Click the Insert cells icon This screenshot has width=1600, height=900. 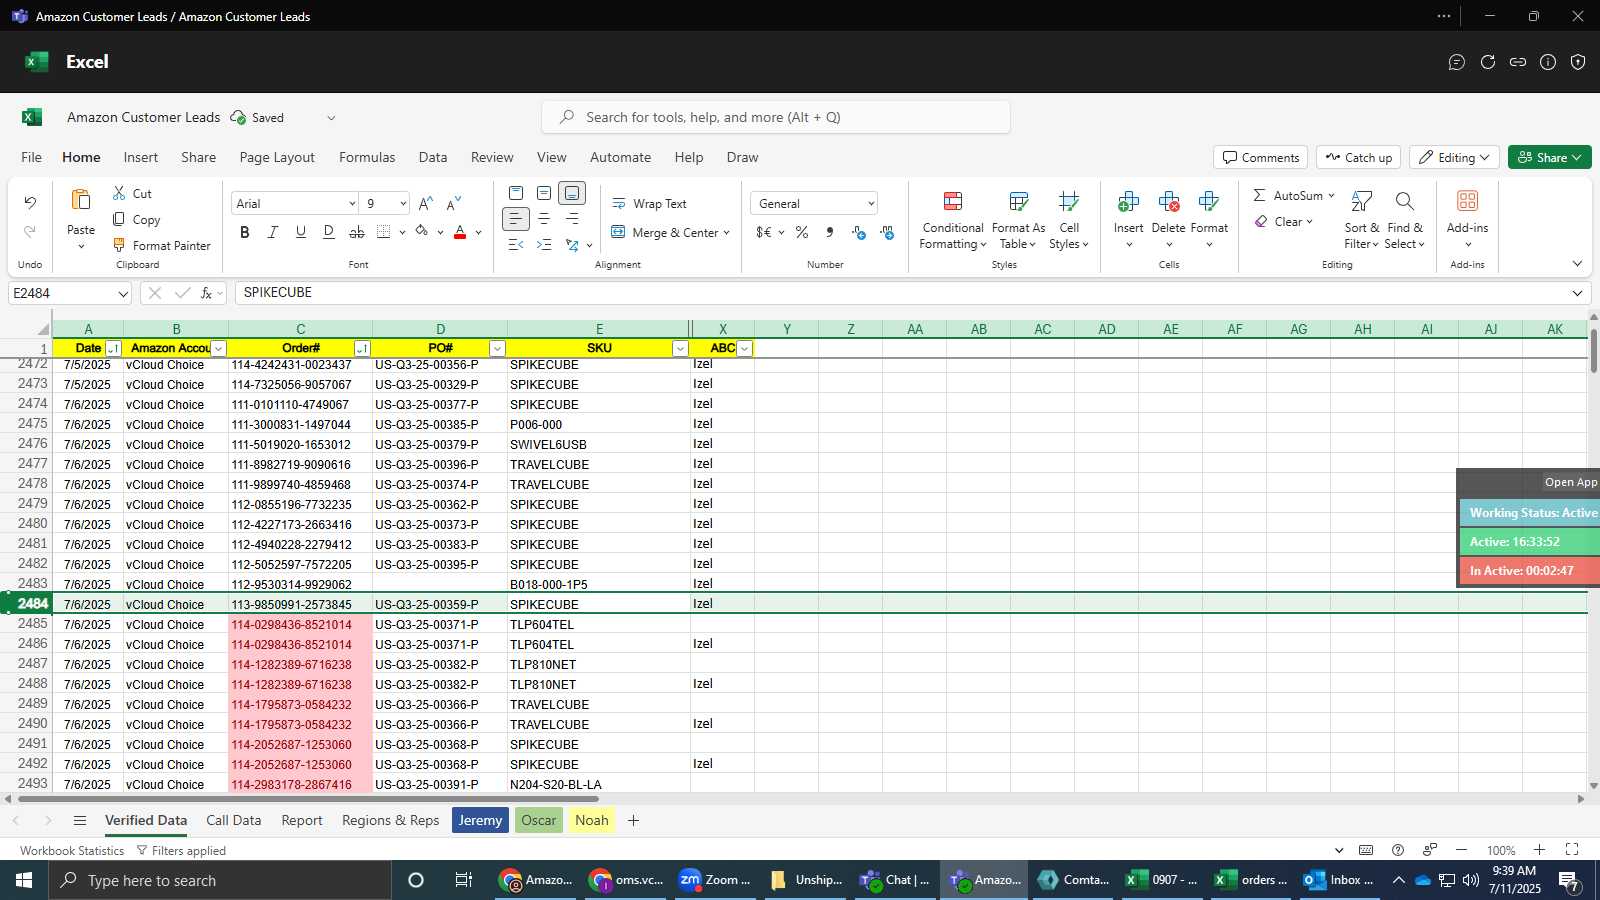(x=1128, y=202)
